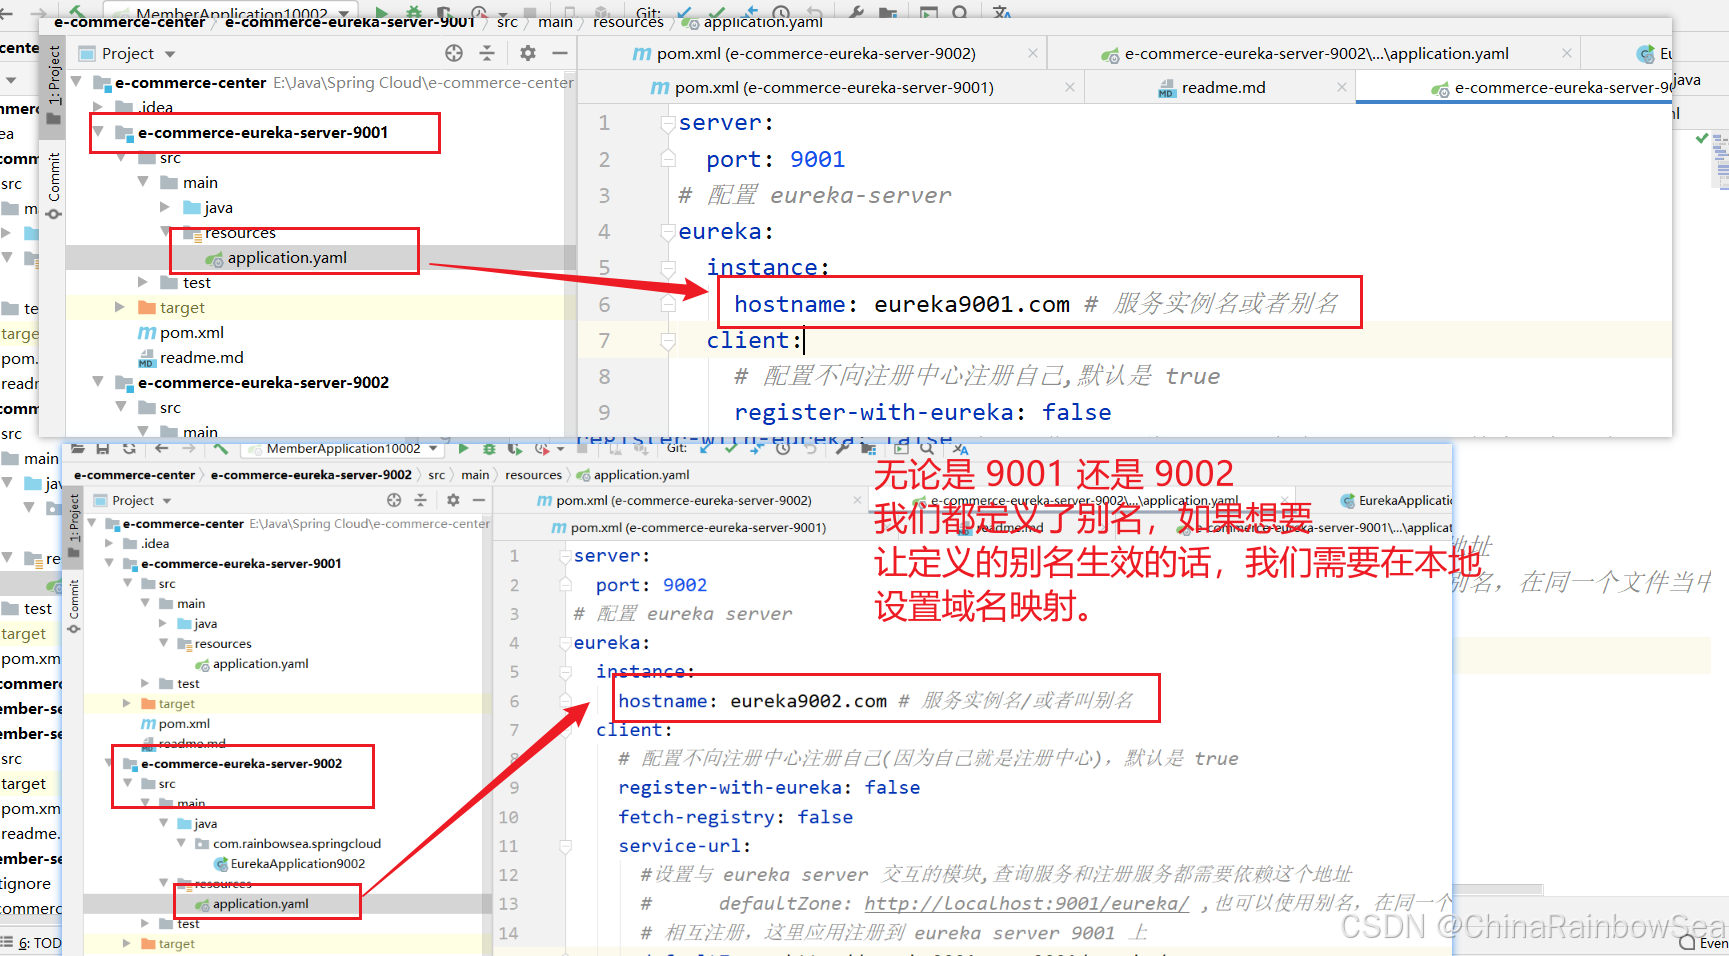Click hostname eureka9001.com line in editor
1729x956 pixels.
click(x=1036, y=304)
